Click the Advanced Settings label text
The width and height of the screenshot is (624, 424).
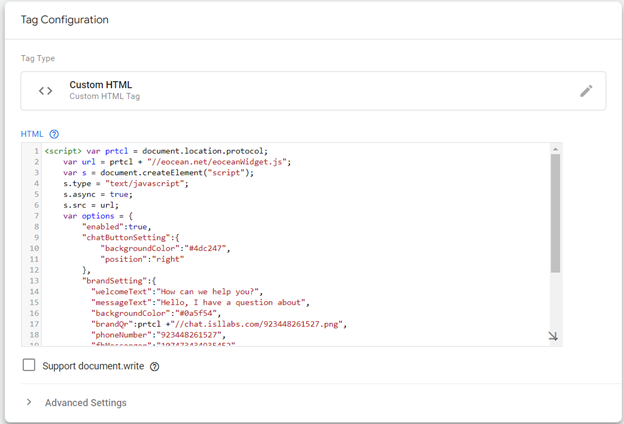click(86, 403)
